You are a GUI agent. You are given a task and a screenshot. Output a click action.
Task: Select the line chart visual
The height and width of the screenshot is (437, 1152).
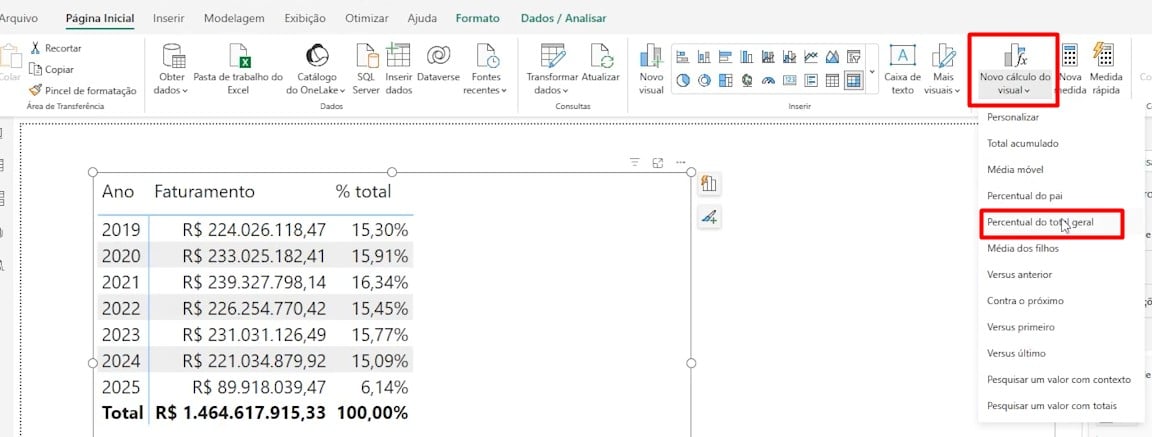811,57
